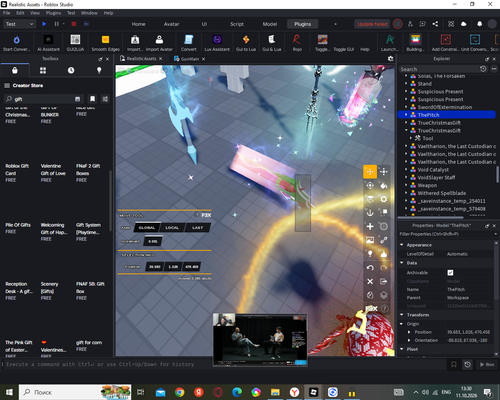Select the F3X Weld chain-link tool

384,240
